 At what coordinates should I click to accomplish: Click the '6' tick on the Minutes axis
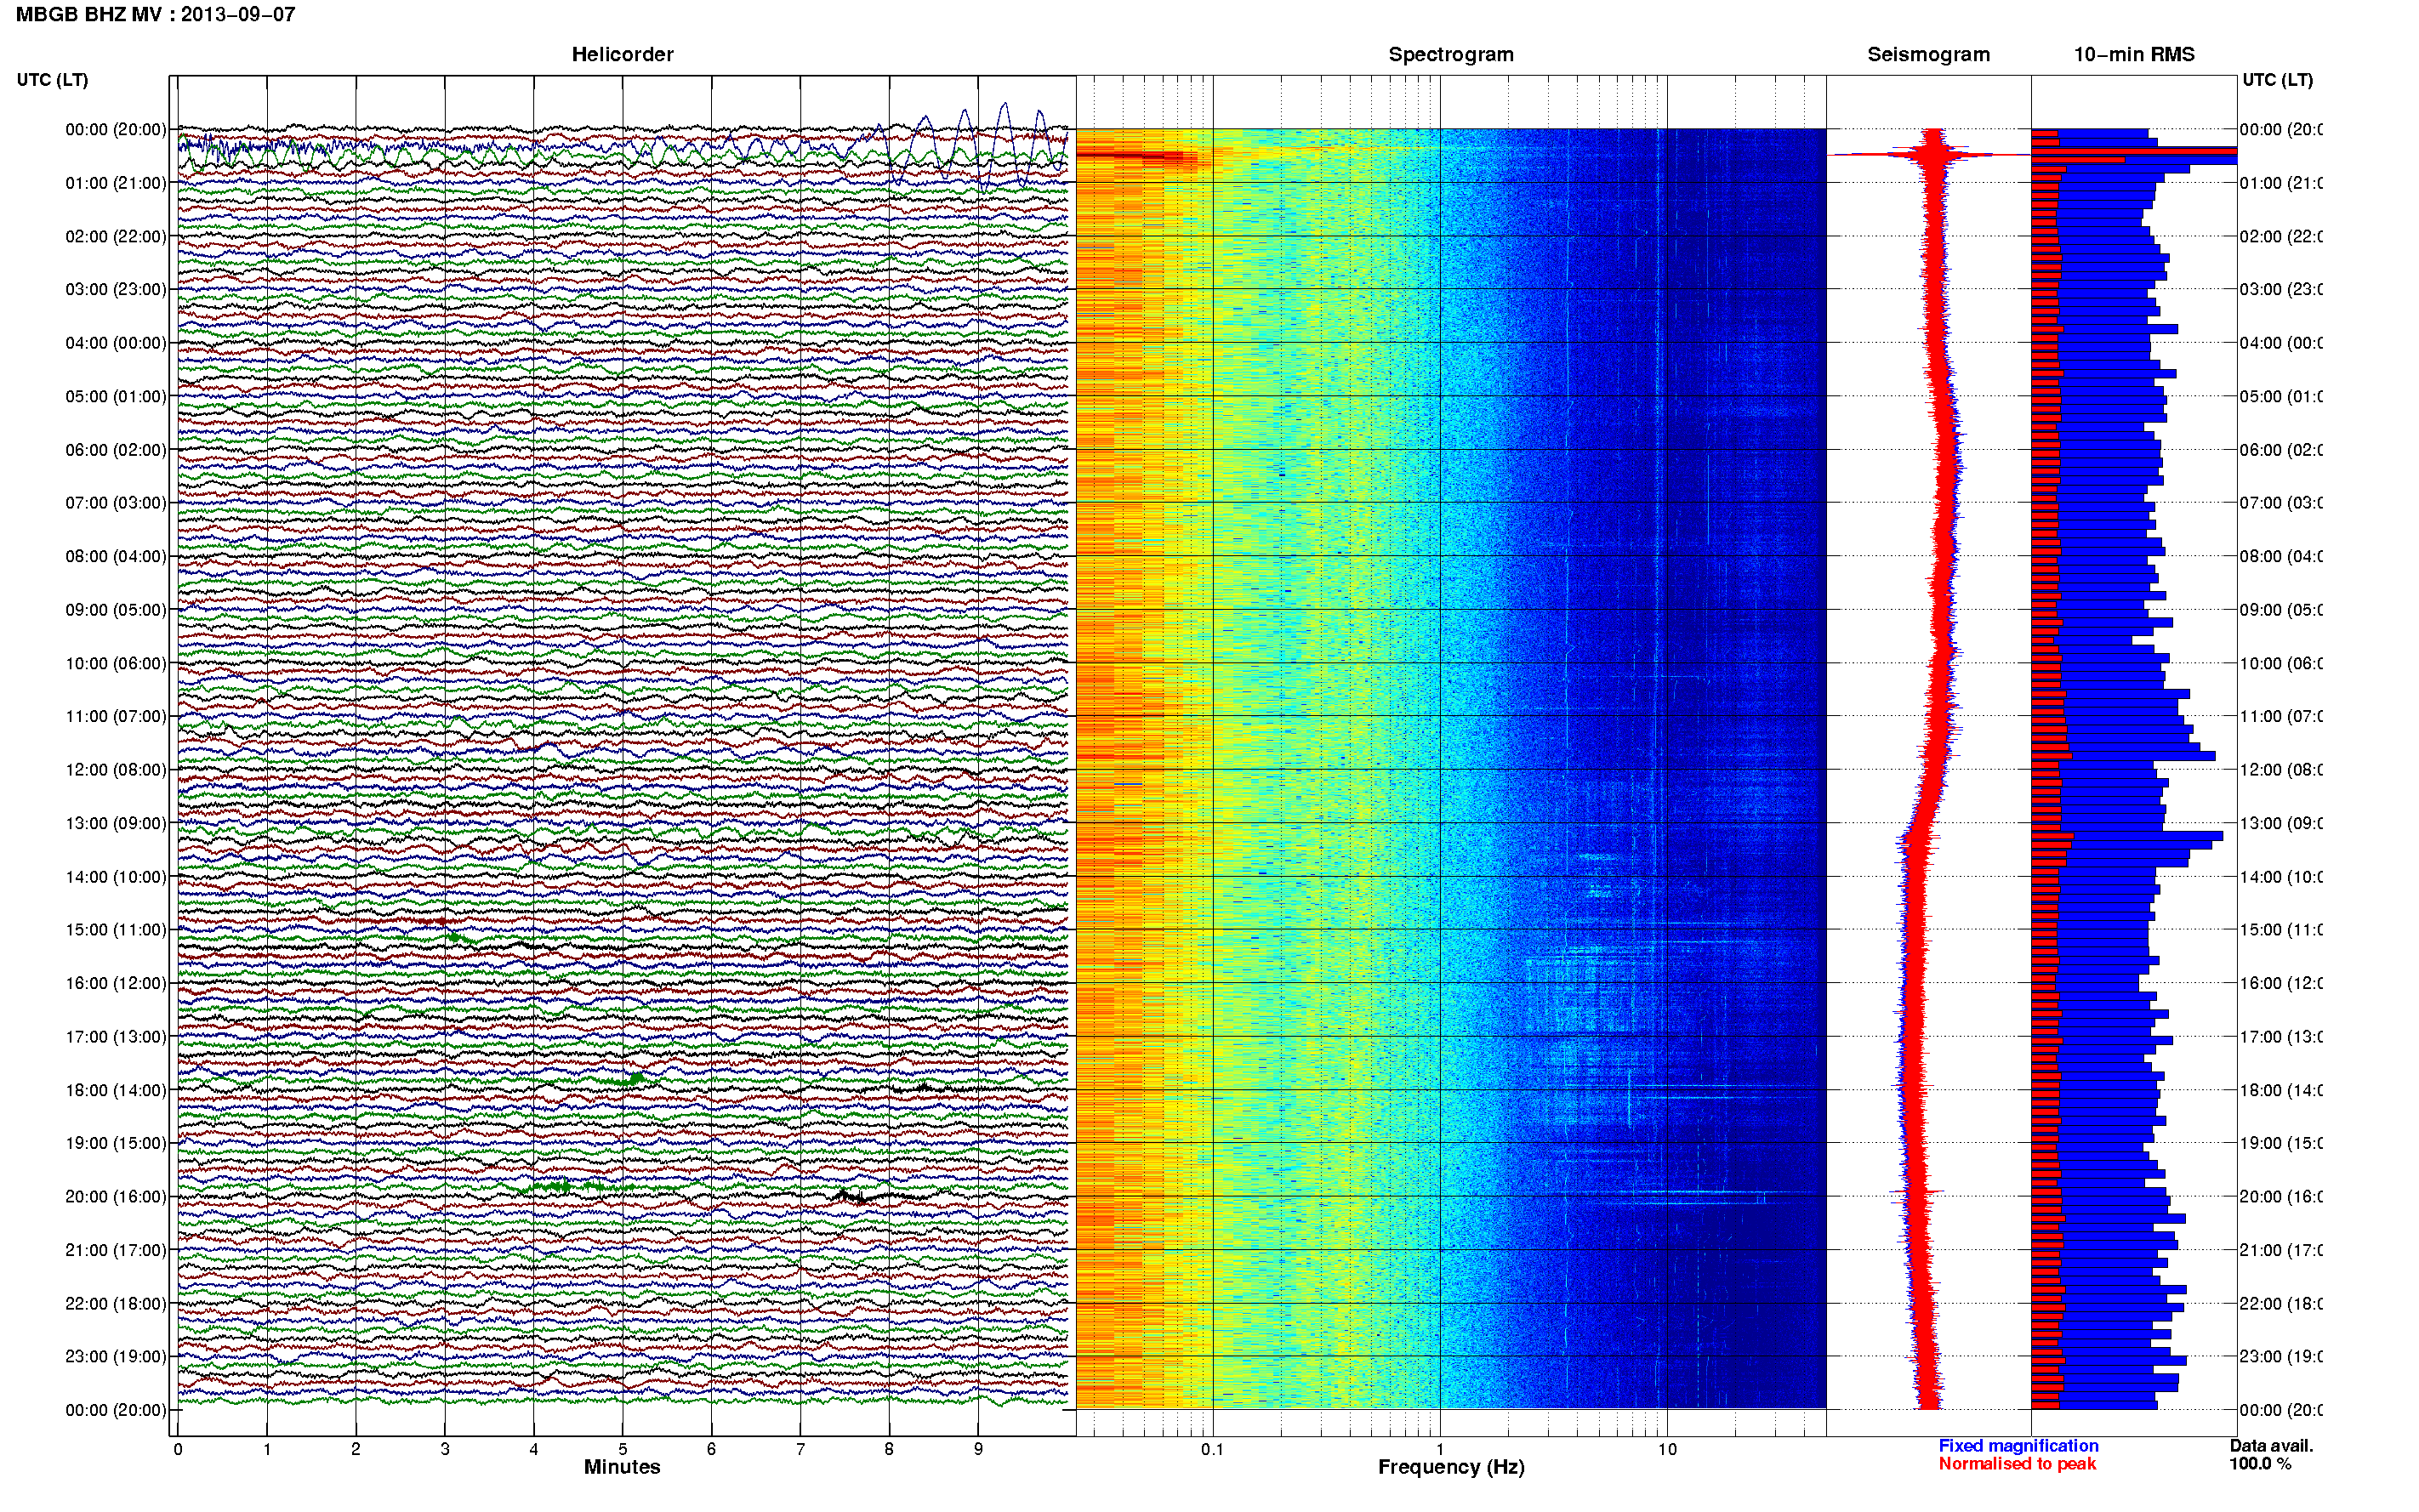click(711, 1449)
